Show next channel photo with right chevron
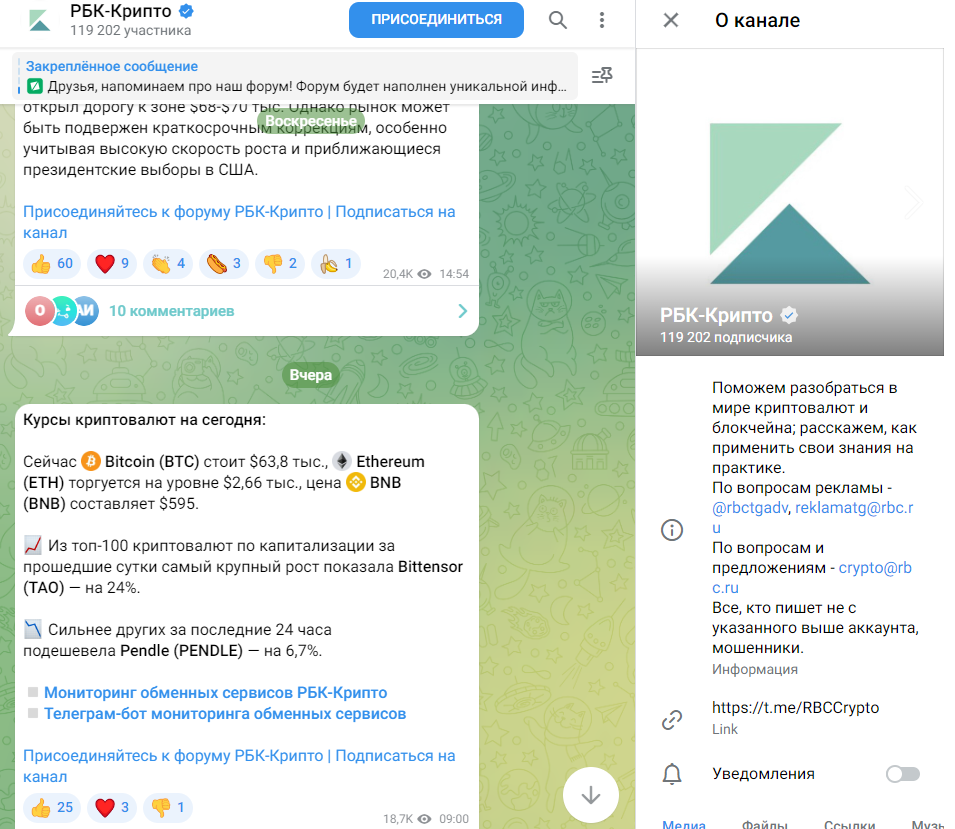Screen dimensions: 955x829 (x=914, y=202)
